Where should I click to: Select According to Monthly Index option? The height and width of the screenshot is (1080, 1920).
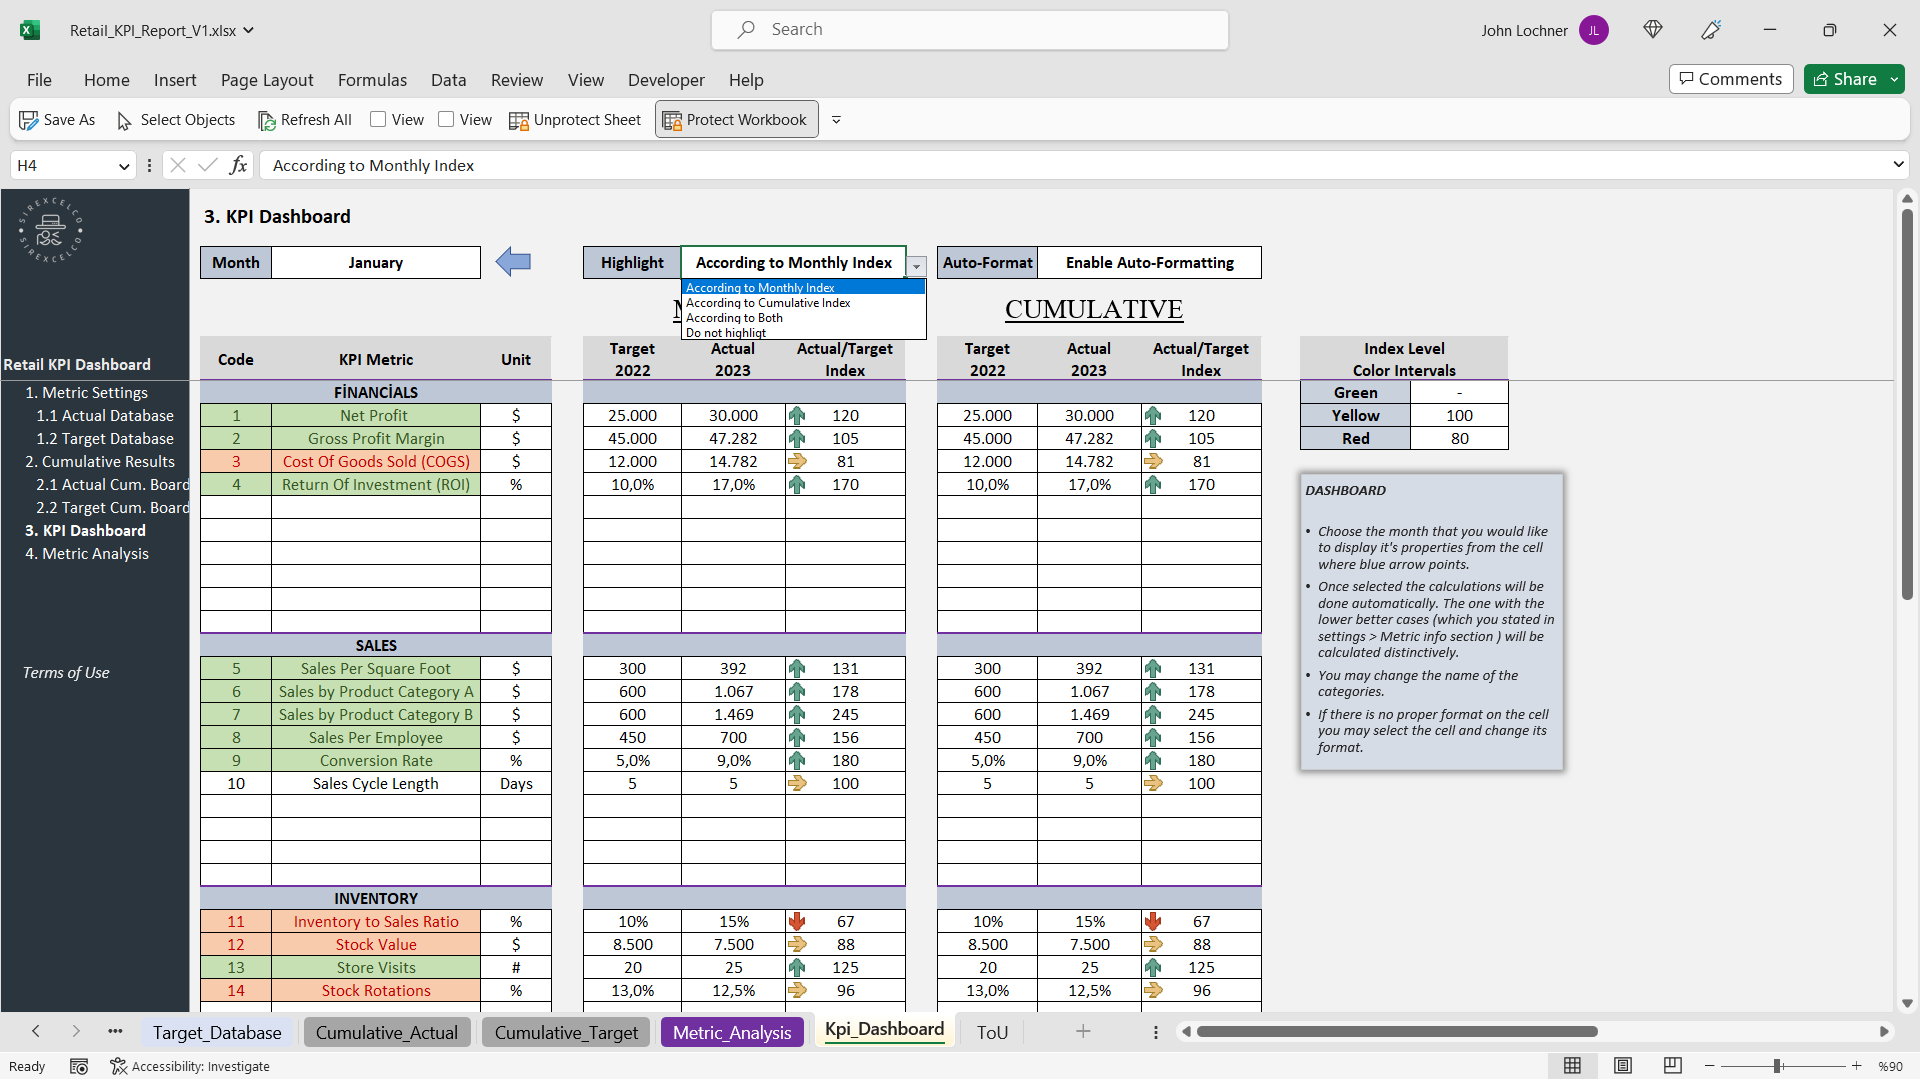point(803,287)
